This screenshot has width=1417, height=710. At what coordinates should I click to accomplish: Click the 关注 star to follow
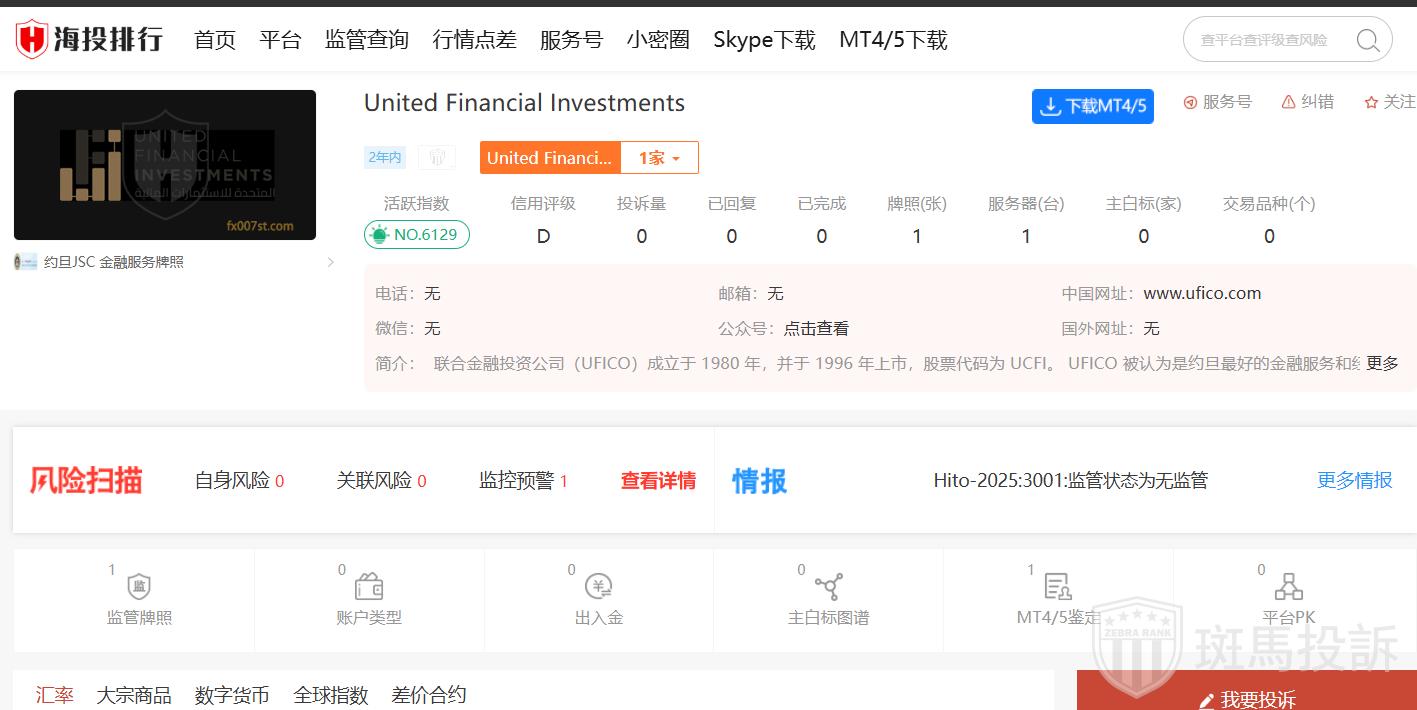[x=1371, y=102]
